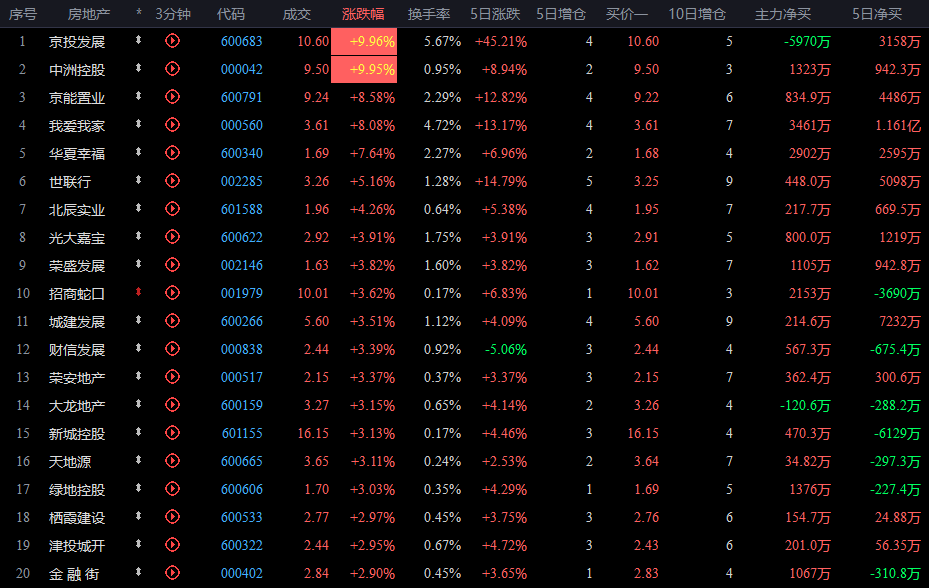Screen dimensions: 929x588
Task: Click the highlighted +9.96% change cell
Action: point(370,41)
